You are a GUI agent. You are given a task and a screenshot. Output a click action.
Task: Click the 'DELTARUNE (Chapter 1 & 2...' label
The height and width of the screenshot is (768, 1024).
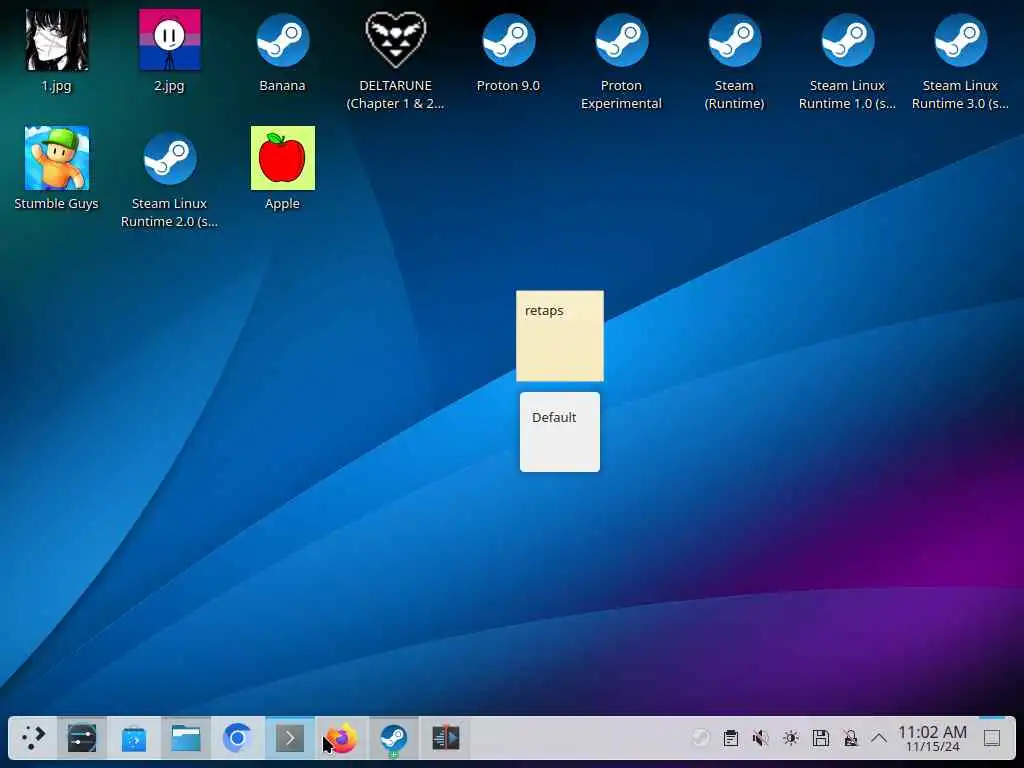tap(395, 95)
